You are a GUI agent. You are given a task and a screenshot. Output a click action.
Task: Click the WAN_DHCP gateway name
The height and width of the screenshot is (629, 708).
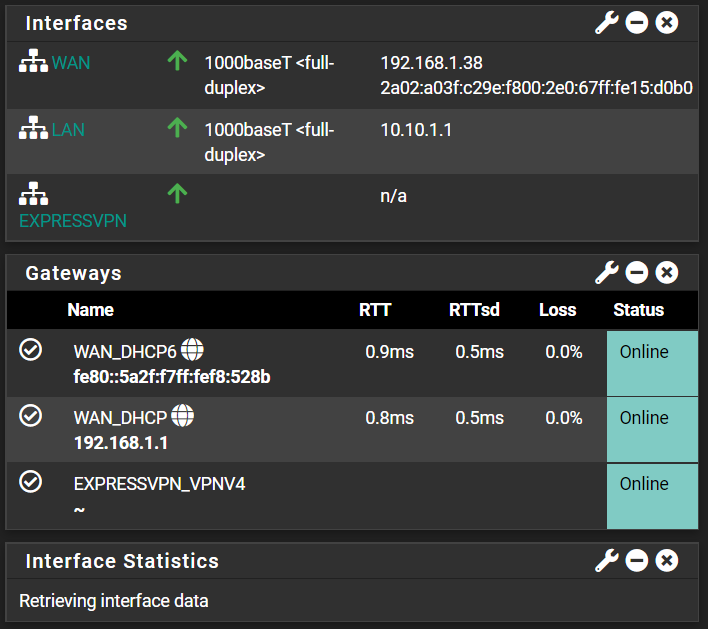coord(120,418)
